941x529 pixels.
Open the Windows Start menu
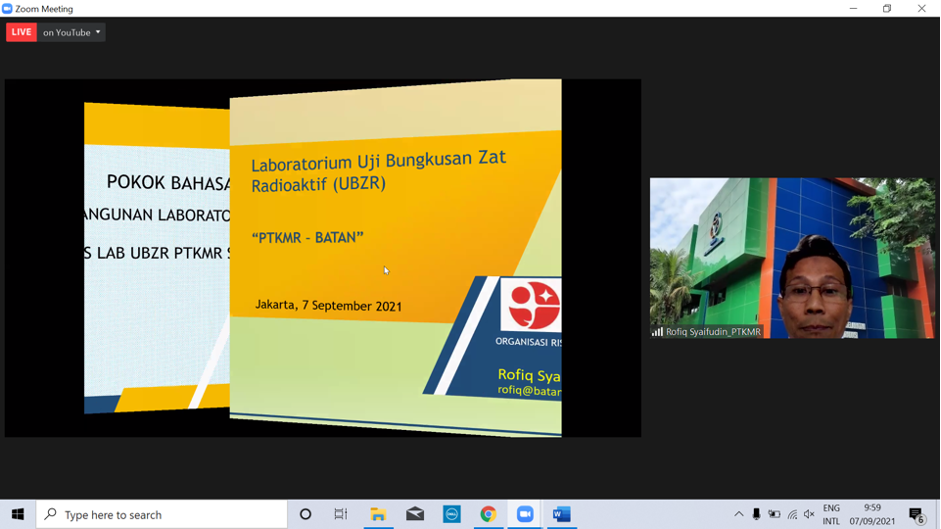(18, 515)
